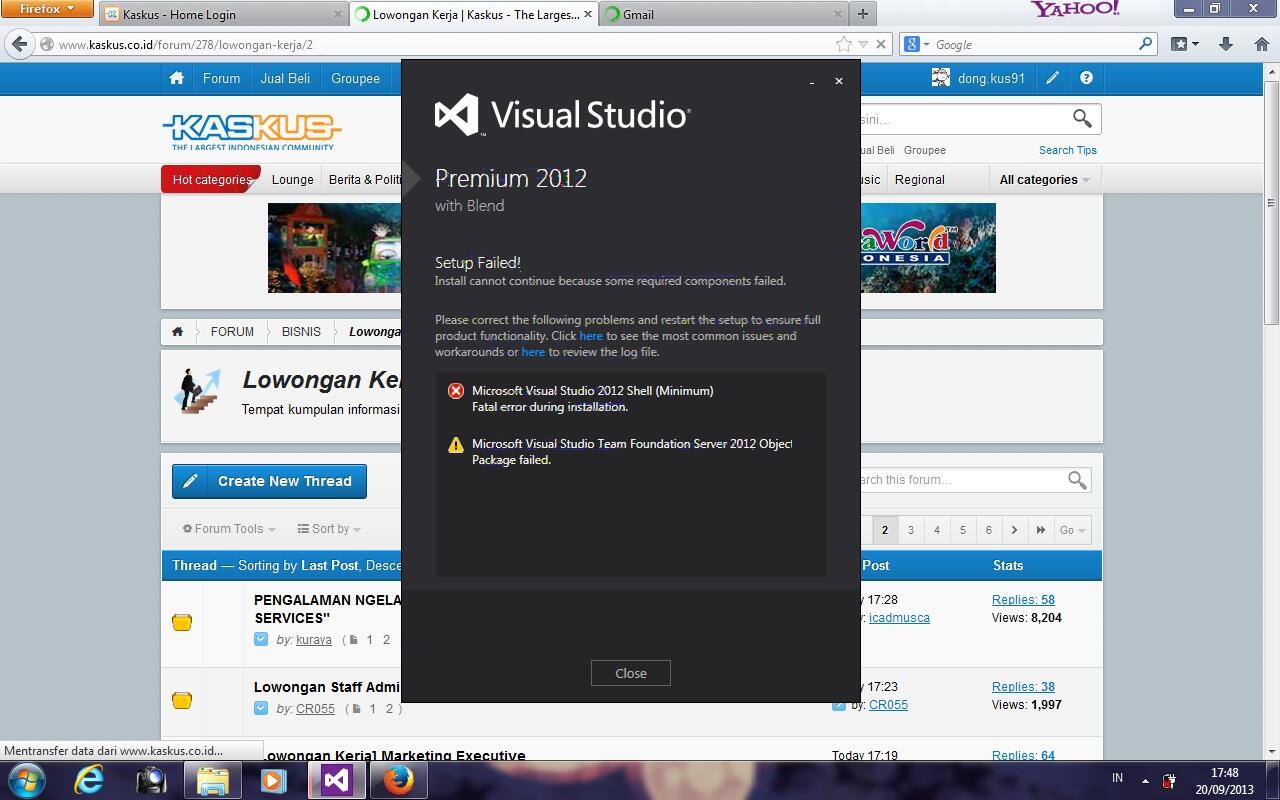Open Internet Explorer from the taskbar
The image size is (1280, 800).
[x=89, y=779]
